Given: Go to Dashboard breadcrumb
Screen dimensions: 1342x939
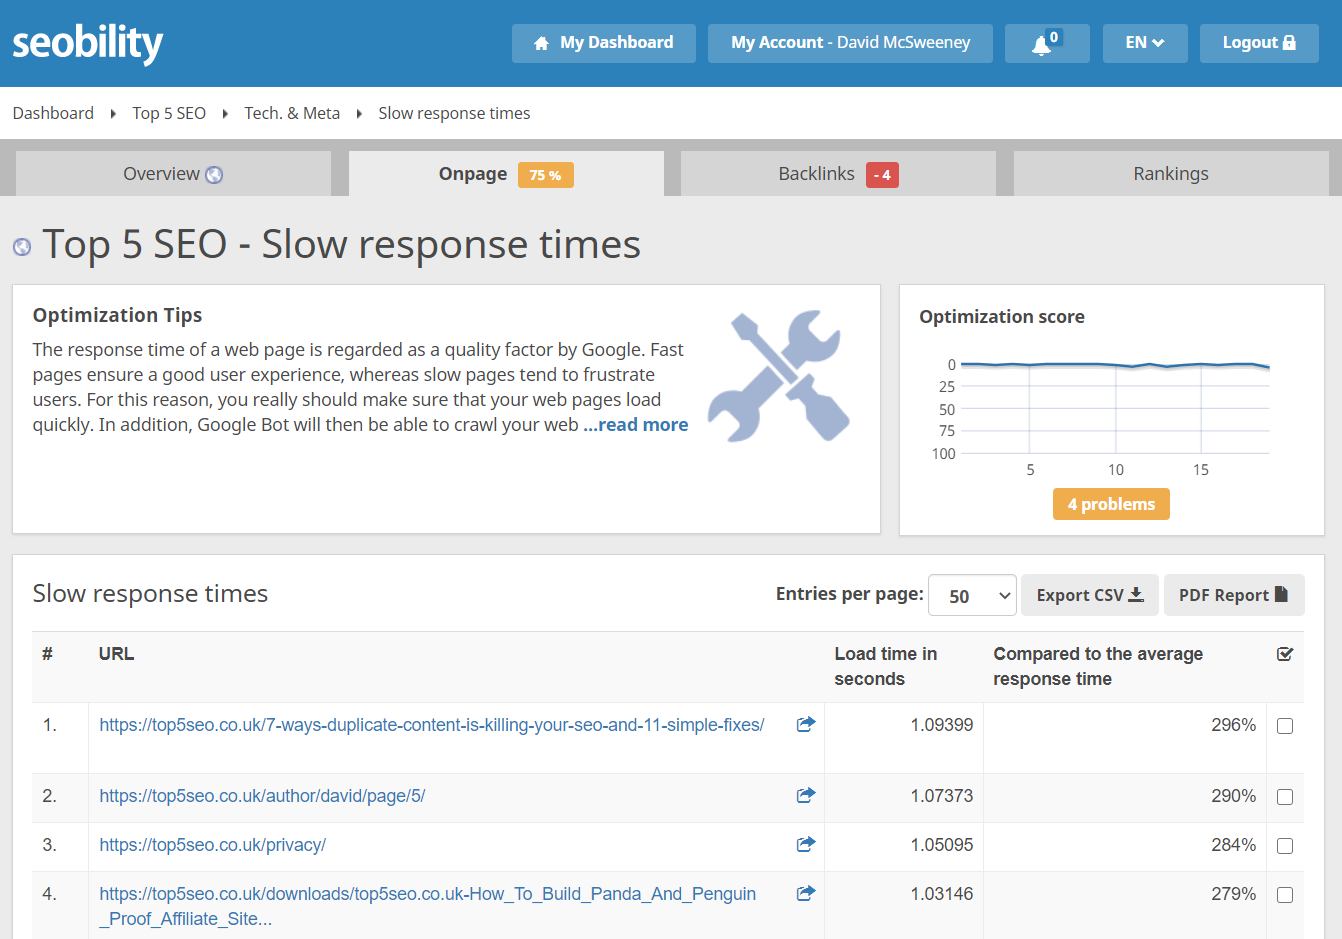Looking at the screenshot, I should pyautogui.click(x=53, y=113).
